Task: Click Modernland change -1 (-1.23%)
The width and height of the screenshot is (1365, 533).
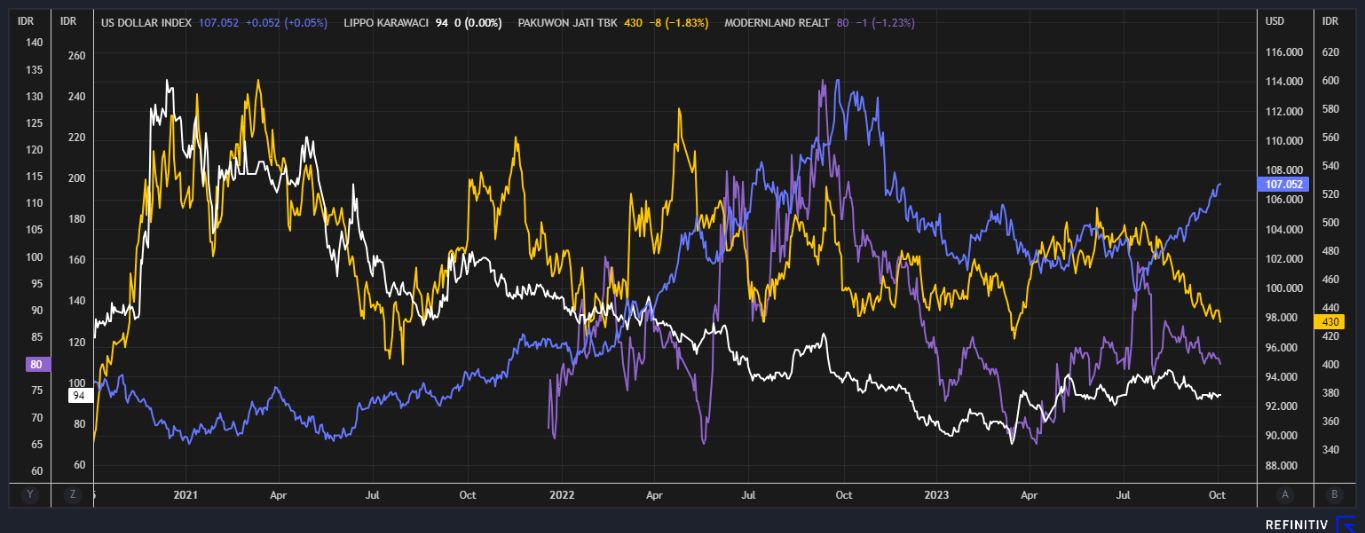Action: point(884,22)
